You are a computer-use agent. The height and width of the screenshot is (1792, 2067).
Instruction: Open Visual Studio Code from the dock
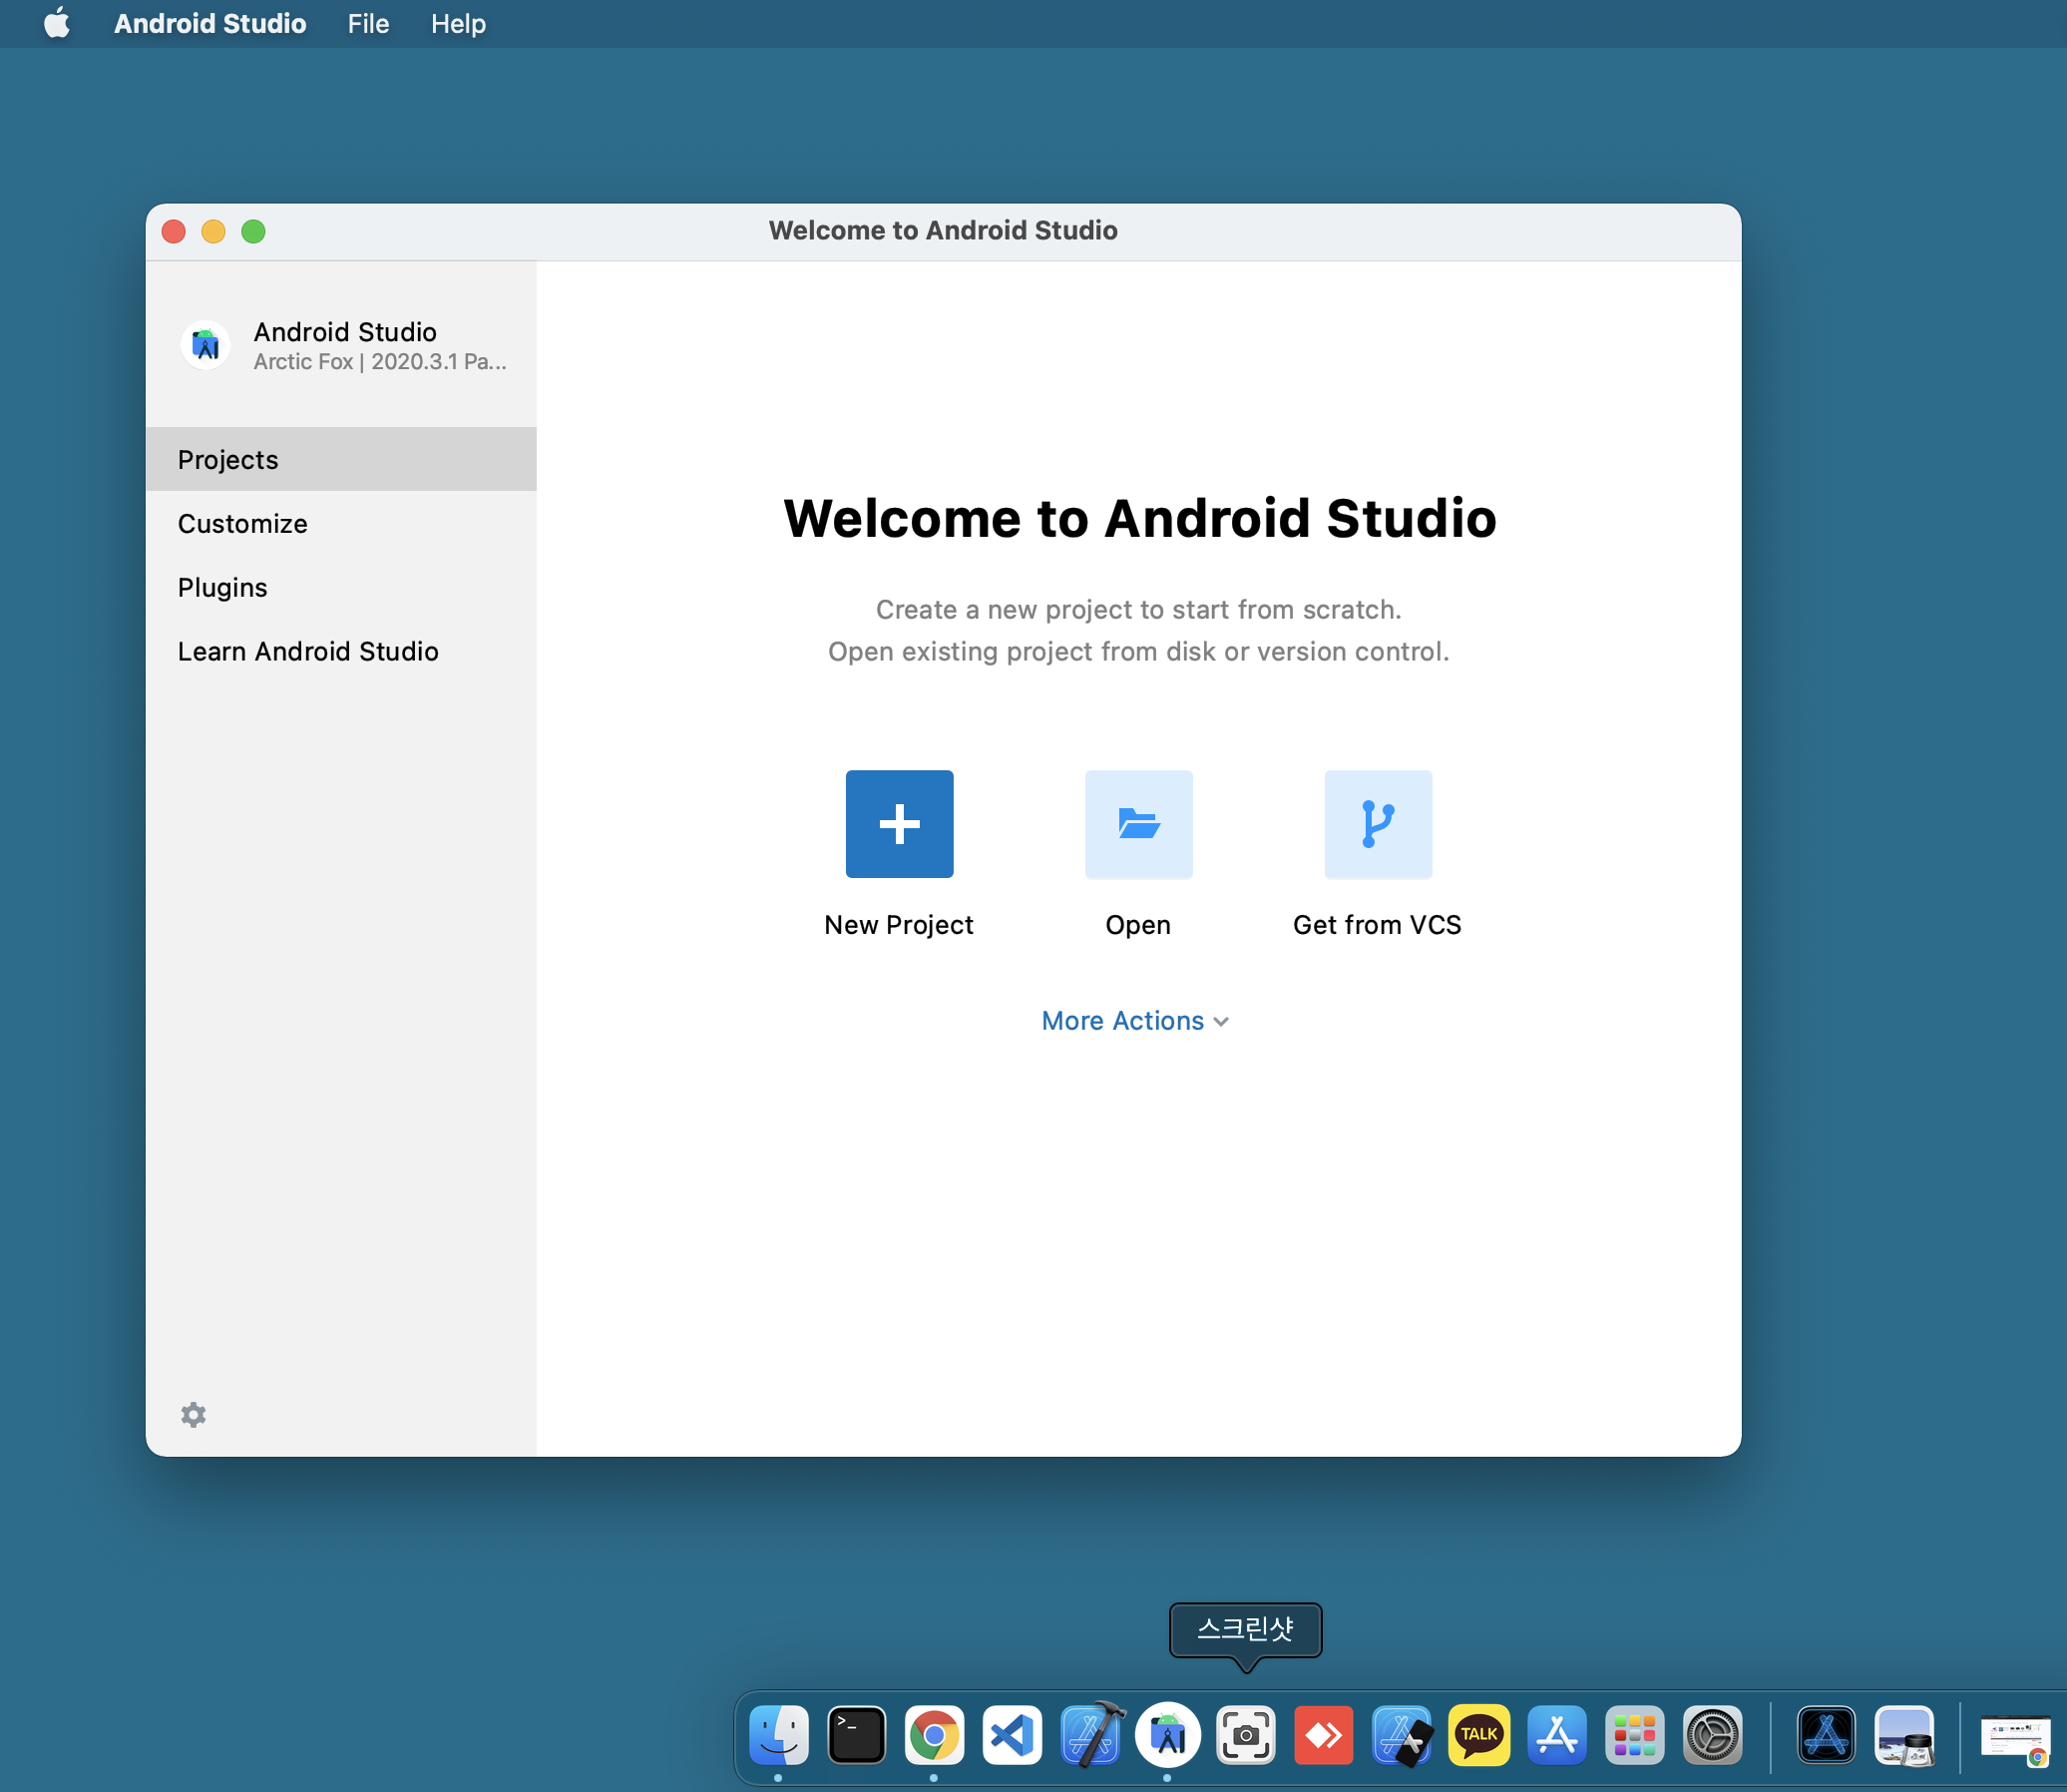[1012, 1735]
